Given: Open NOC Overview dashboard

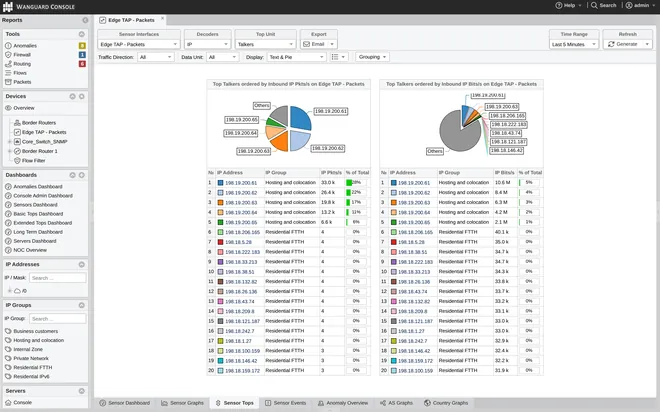Looking at the screenshot, I should (x=30, y=250).
